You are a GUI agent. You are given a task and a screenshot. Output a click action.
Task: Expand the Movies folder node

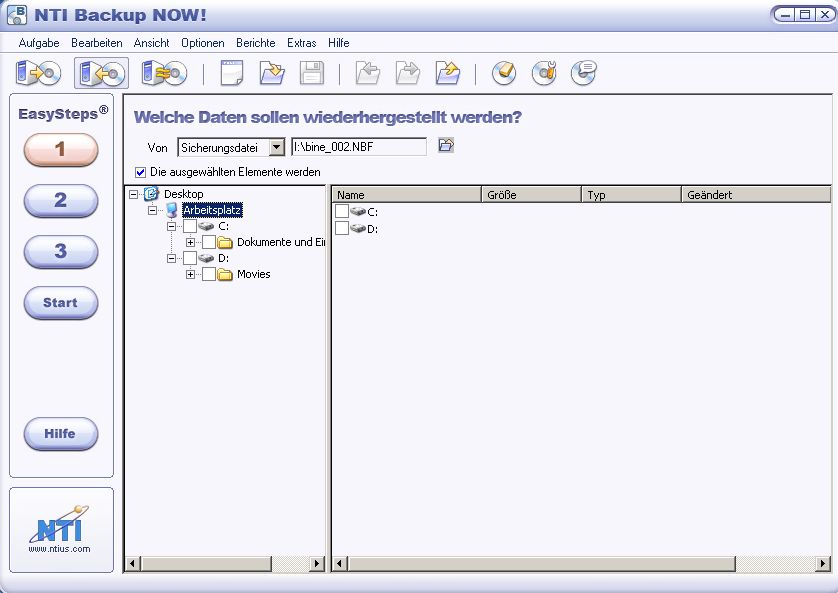click(190, 275)
